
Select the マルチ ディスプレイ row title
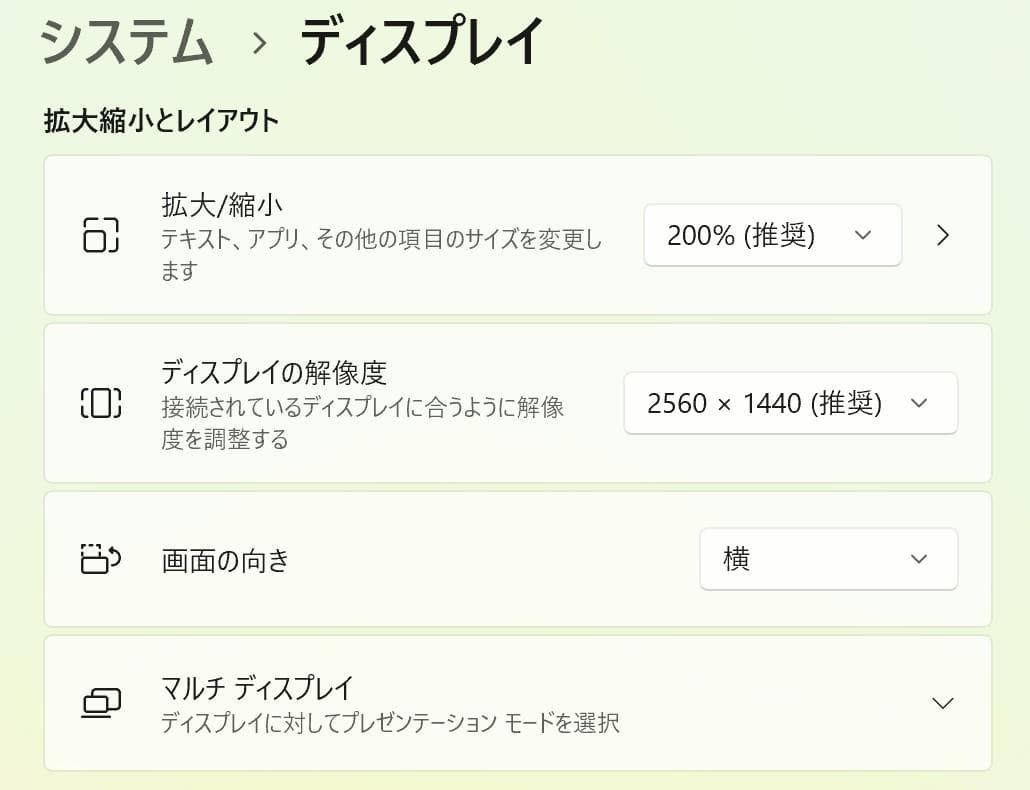(257, 688)
